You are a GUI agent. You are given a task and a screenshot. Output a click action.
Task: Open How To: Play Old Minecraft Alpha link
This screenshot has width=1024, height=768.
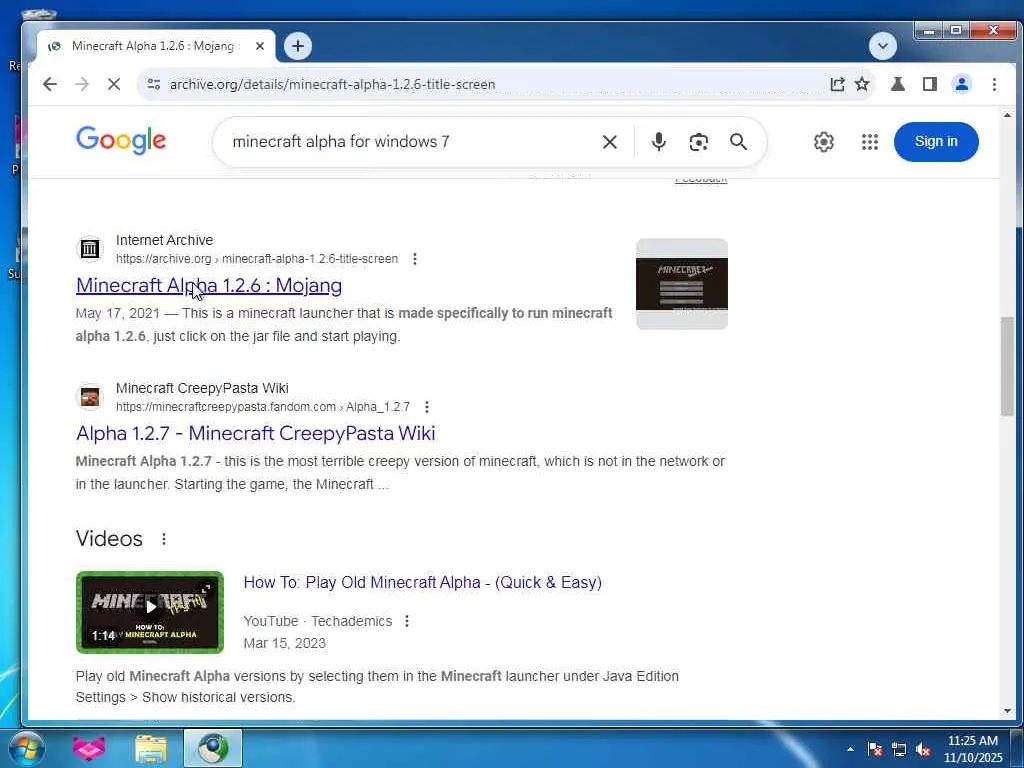coord(423,583)
